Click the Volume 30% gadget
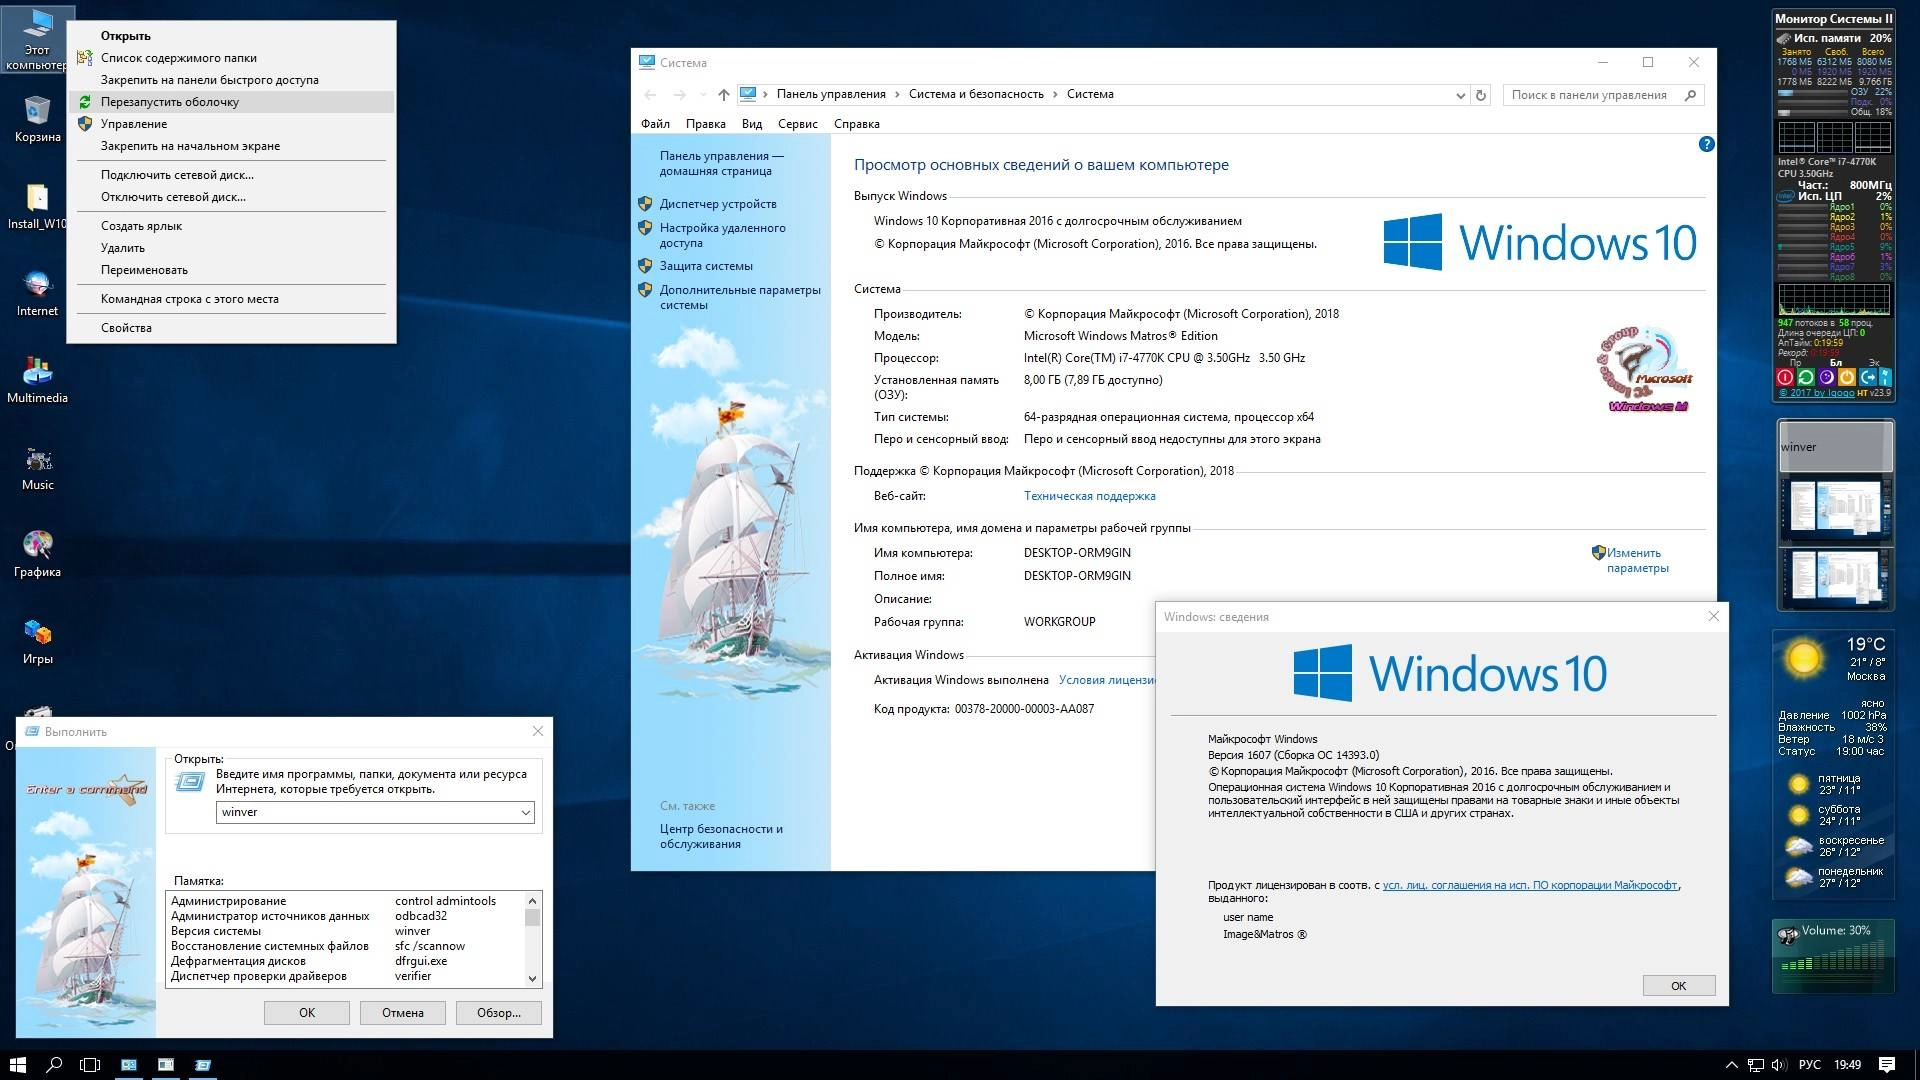Screen dimensions: 1920x1080 coord(1833,956)
